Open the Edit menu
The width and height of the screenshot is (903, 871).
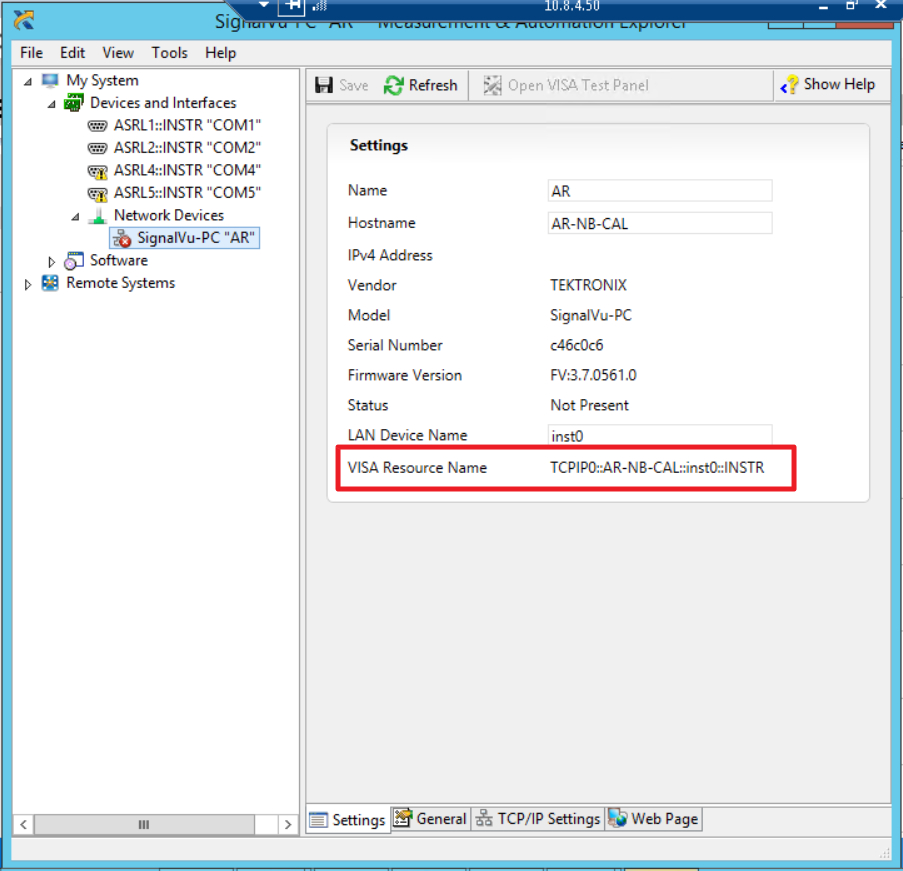click(72, 53)
